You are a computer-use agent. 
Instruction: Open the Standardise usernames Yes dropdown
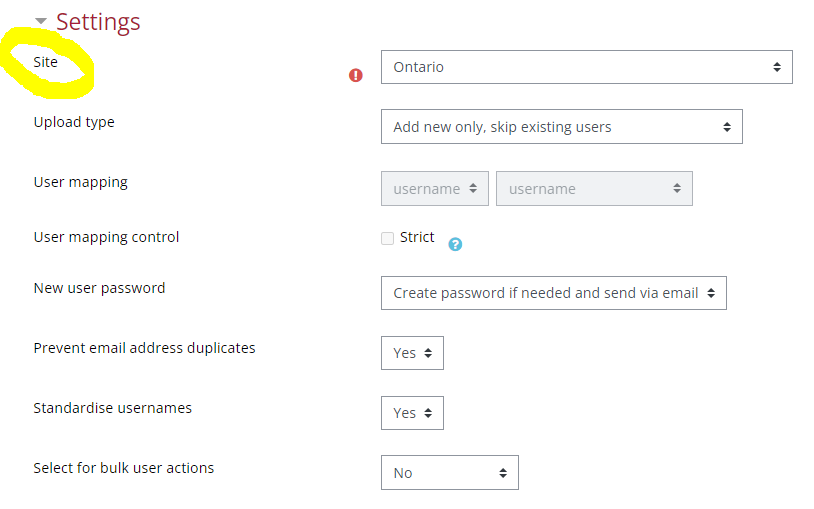click(411, 413)
